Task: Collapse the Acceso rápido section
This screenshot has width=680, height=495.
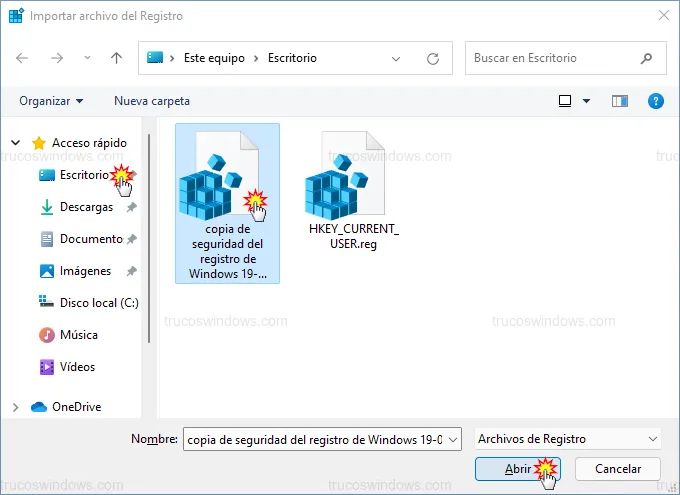Action: click(15, 143)
